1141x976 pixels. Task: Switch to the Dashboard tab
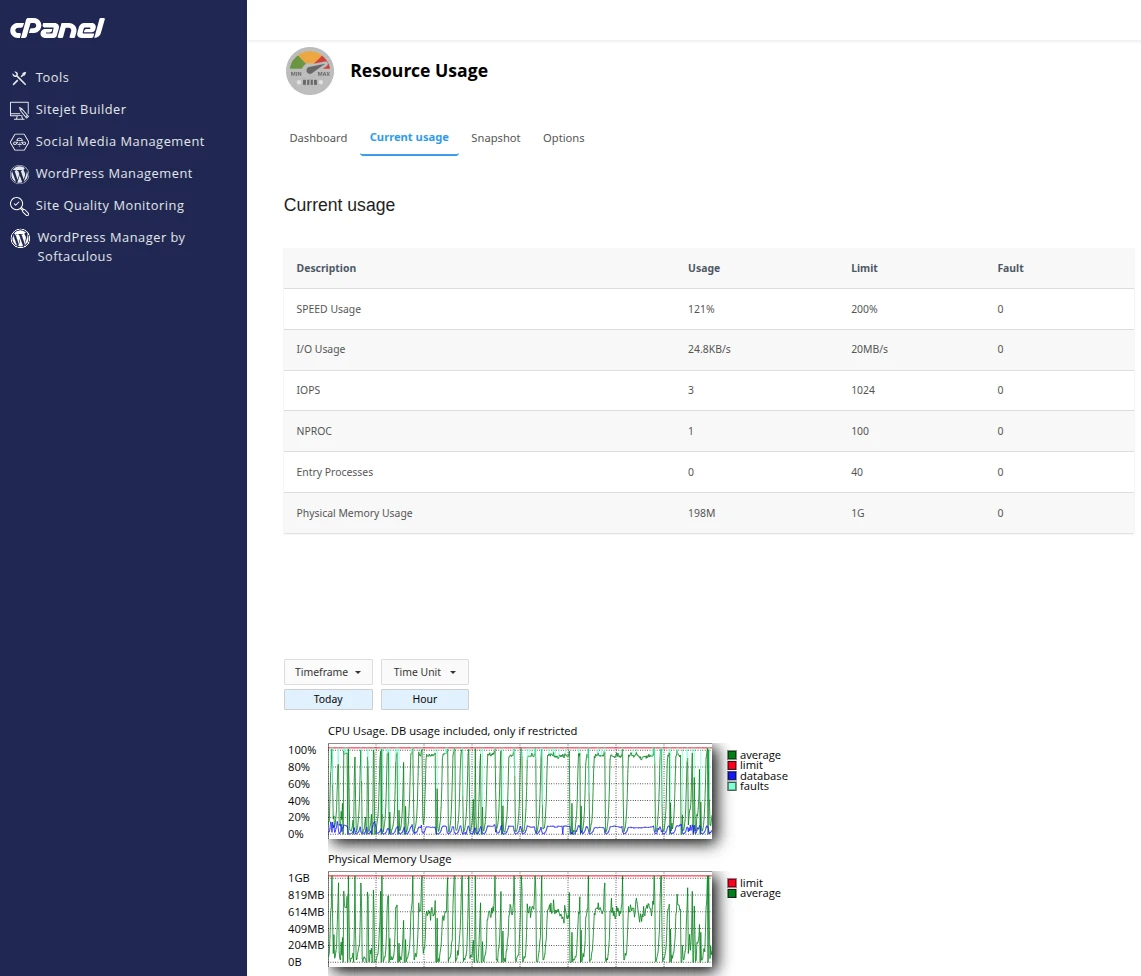pyautogui.click(x=318, y=138)
